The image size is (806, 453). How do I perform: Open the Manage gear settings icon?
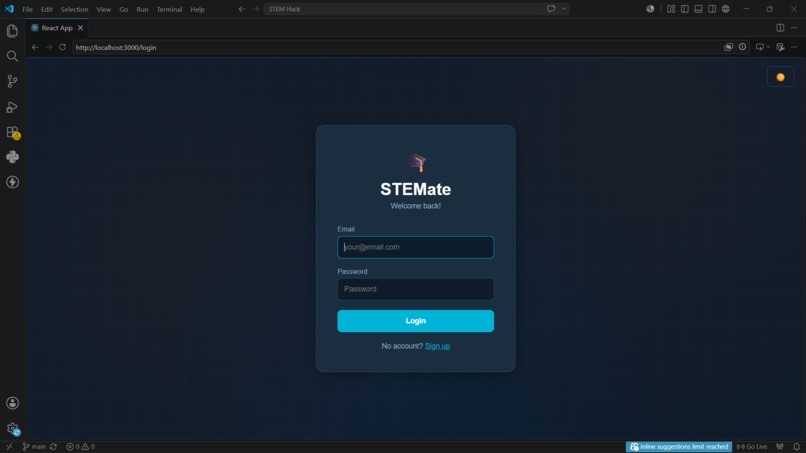pyautogui.click(x=12, y=428)
